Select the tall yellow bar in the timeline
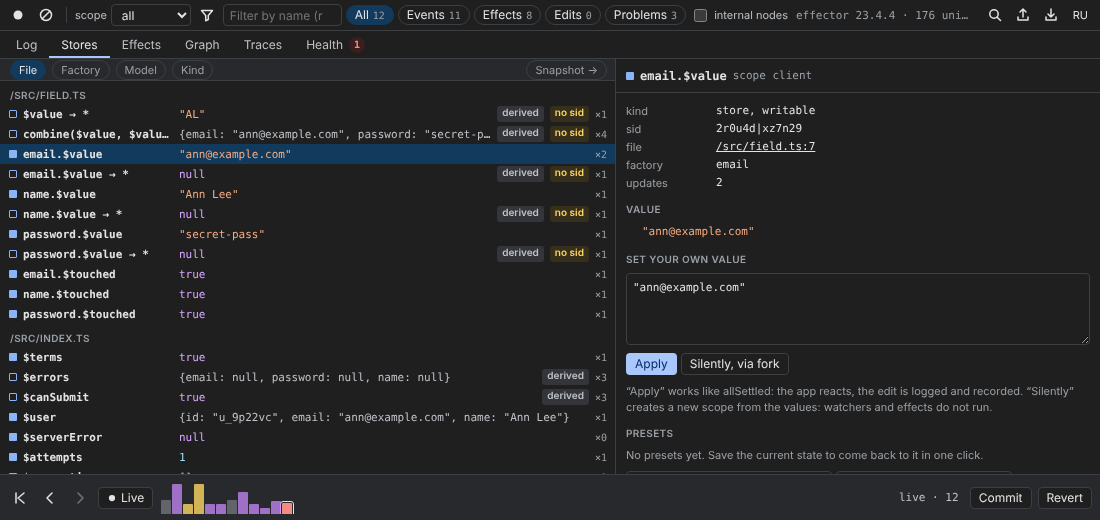1100x520 pixels. pos(199,499)
